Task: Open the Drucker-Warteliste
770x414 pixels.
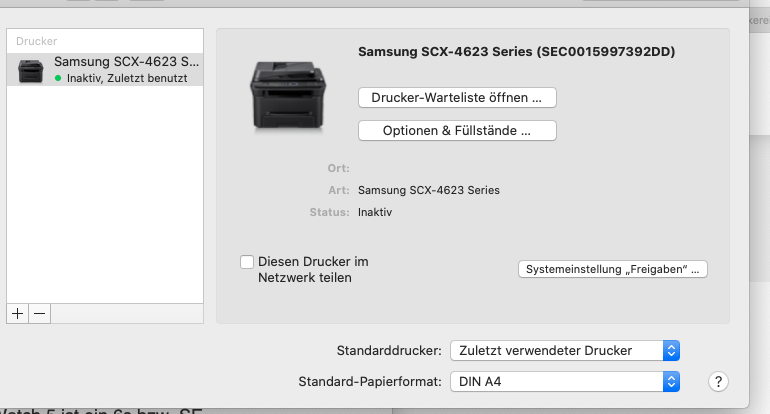Action: tap(456, 98)
